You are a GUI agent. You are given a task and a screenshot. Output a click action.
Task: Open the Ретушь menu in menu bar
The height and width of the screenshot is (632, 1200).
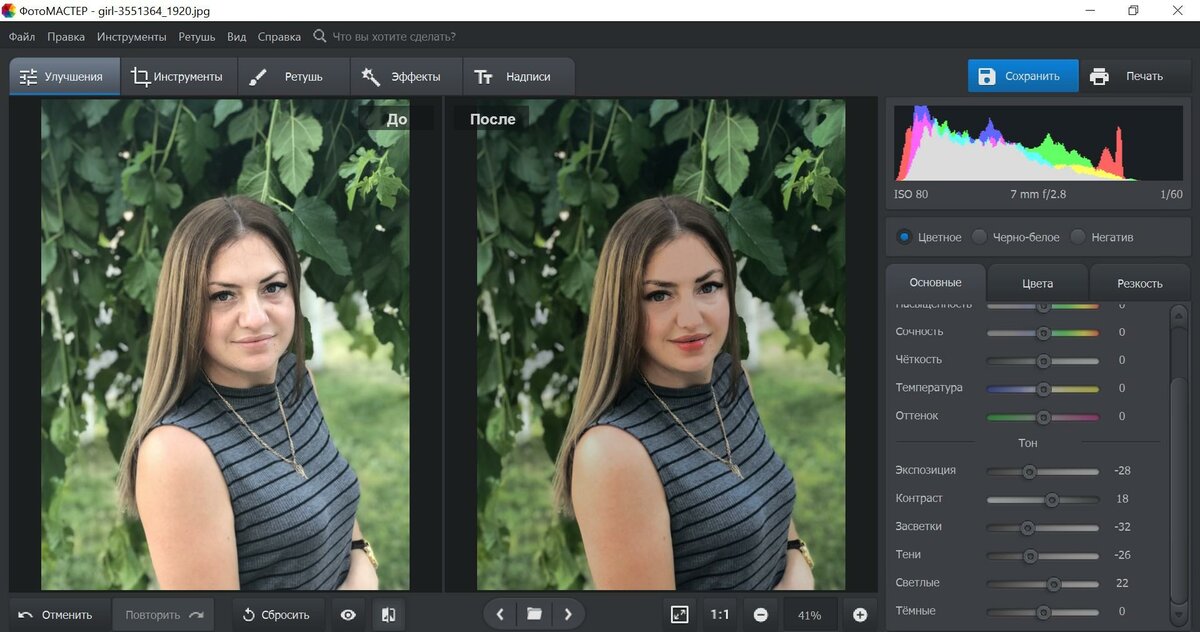(197, 37)
